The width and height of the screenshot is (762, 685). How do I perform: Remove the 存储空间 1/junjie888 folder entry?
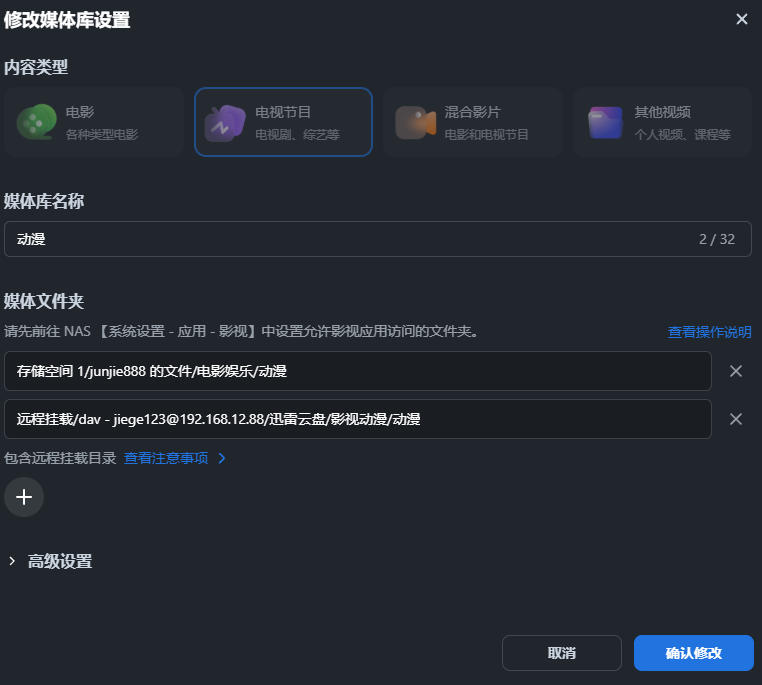pyautogui.click(x=736, y=371)
